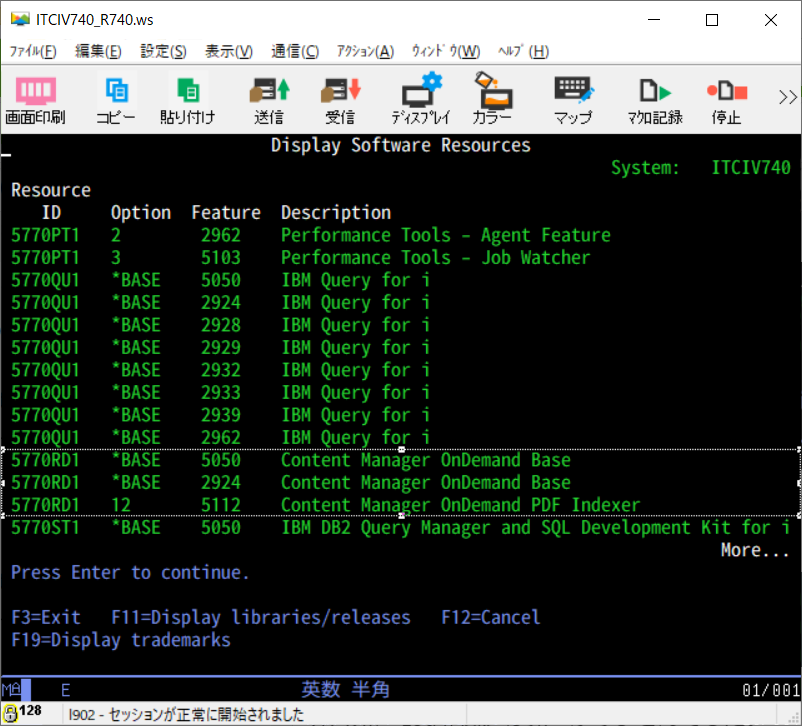Open the 表示(V) menu
Image resolution: width=802 pixels, height=726 pixels.
click(229, 51)
